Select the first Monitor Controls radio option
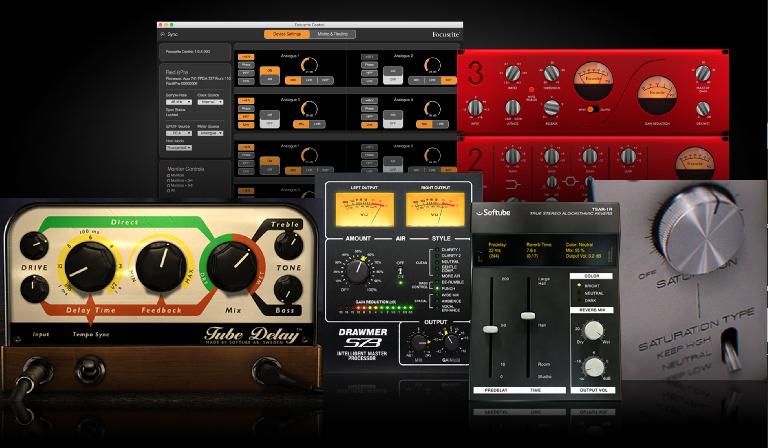 click(169, 175)
